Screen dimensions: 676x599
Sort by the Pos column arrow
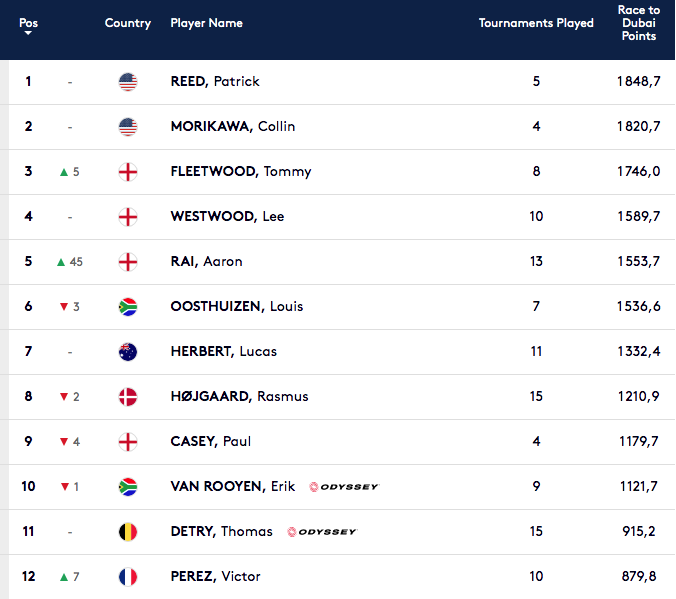(28, 33)
